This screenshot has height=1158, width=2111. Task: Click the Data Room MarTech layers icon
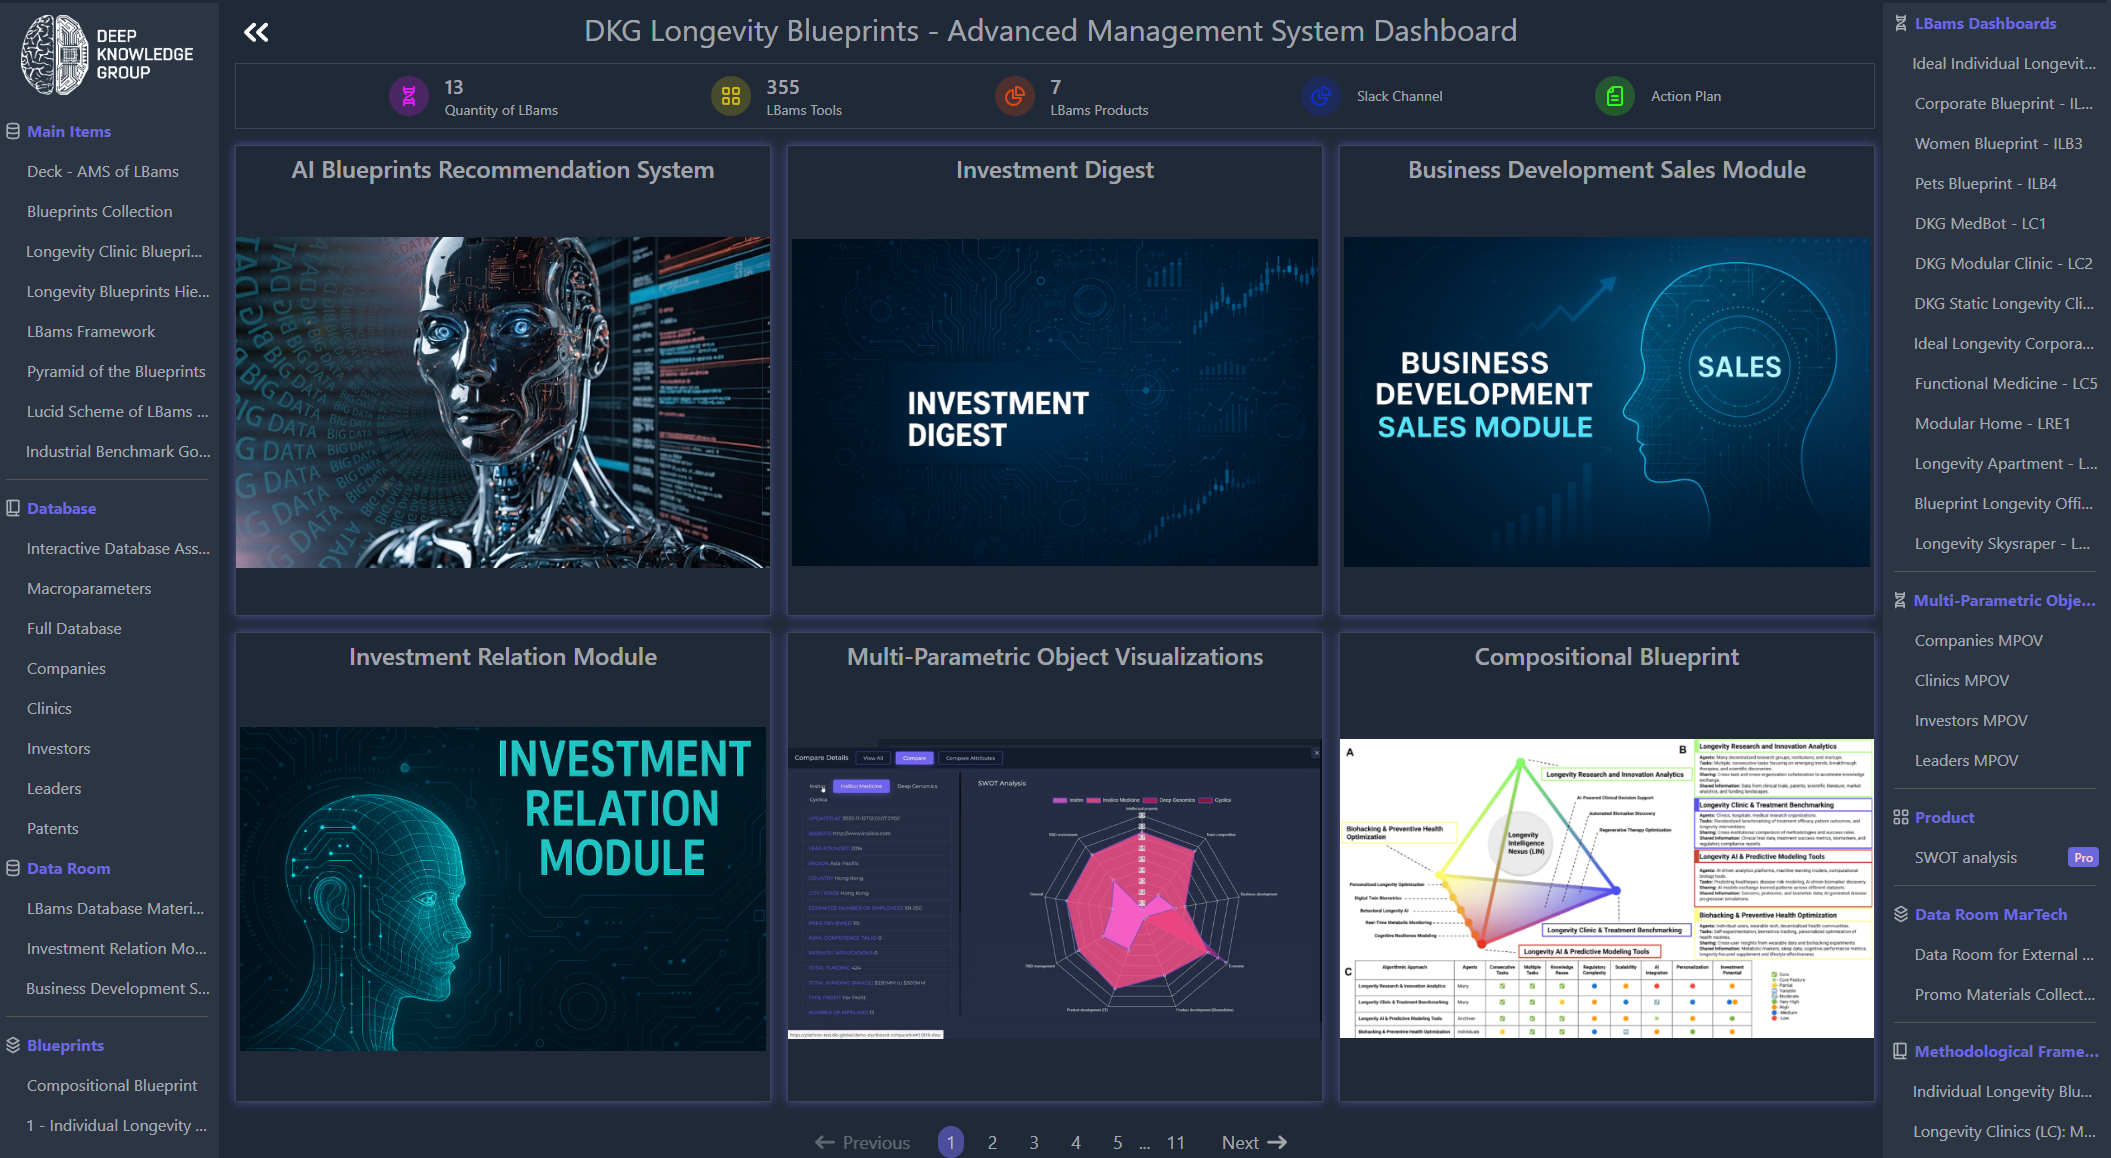coord(1901,914)
